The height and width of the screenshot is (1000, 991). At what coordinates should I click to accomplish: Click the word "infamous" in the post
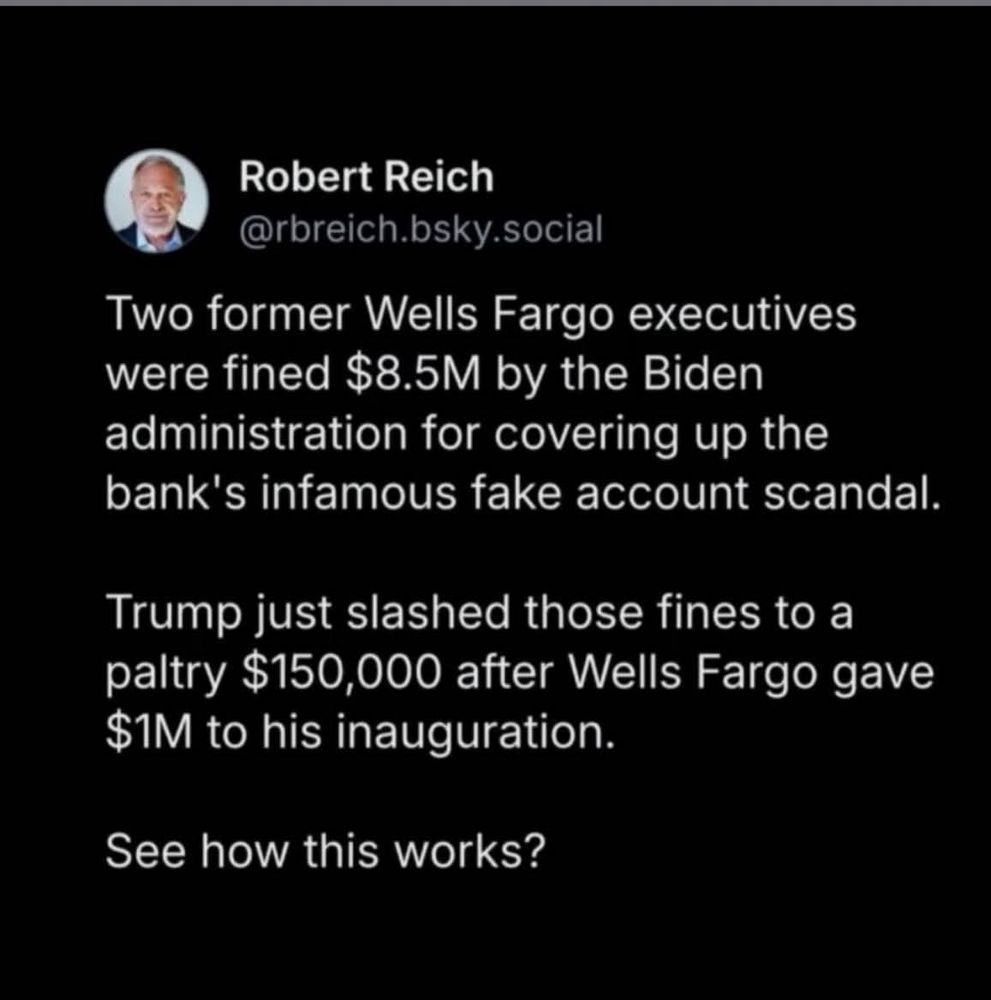pyautogui.click(x=359, y=494)
